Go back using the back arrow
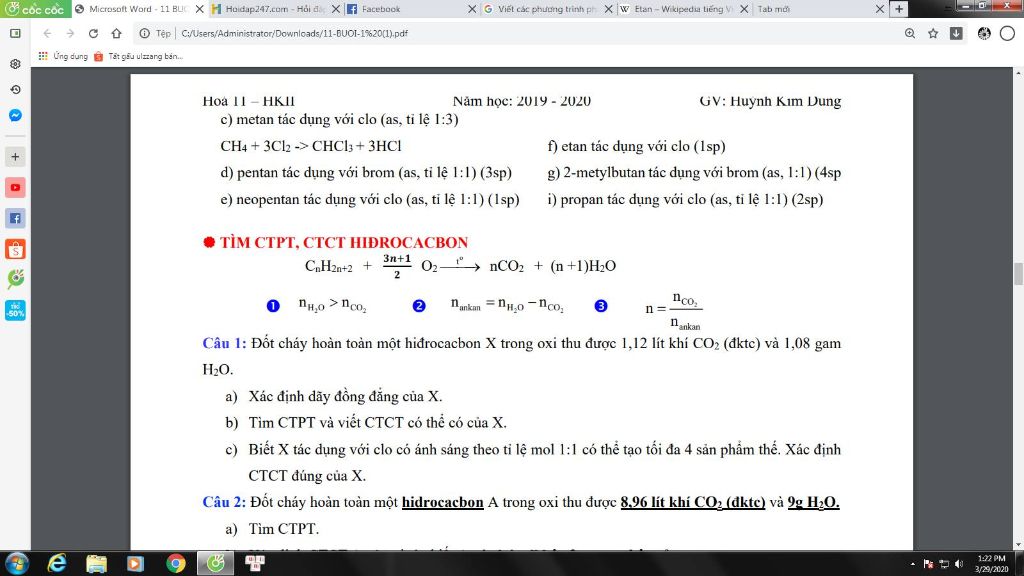1024x576 pixels. 47,33
